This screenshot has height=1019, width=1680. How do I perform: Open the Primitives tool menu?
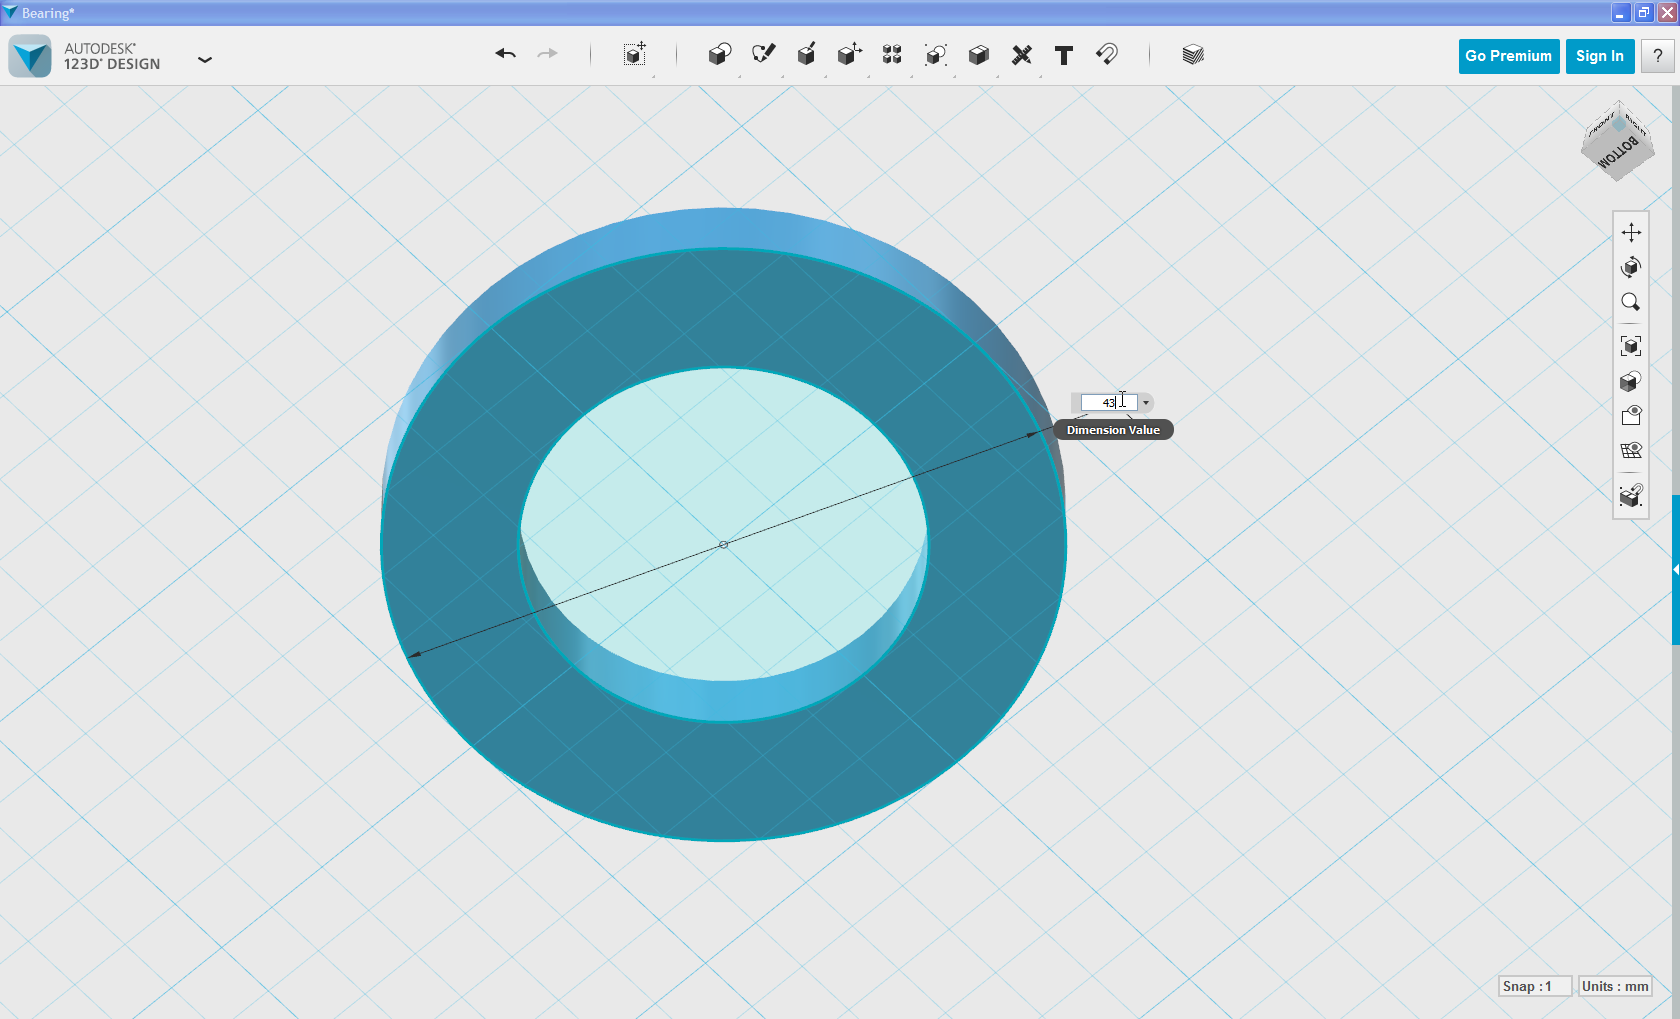coord(719,54)
